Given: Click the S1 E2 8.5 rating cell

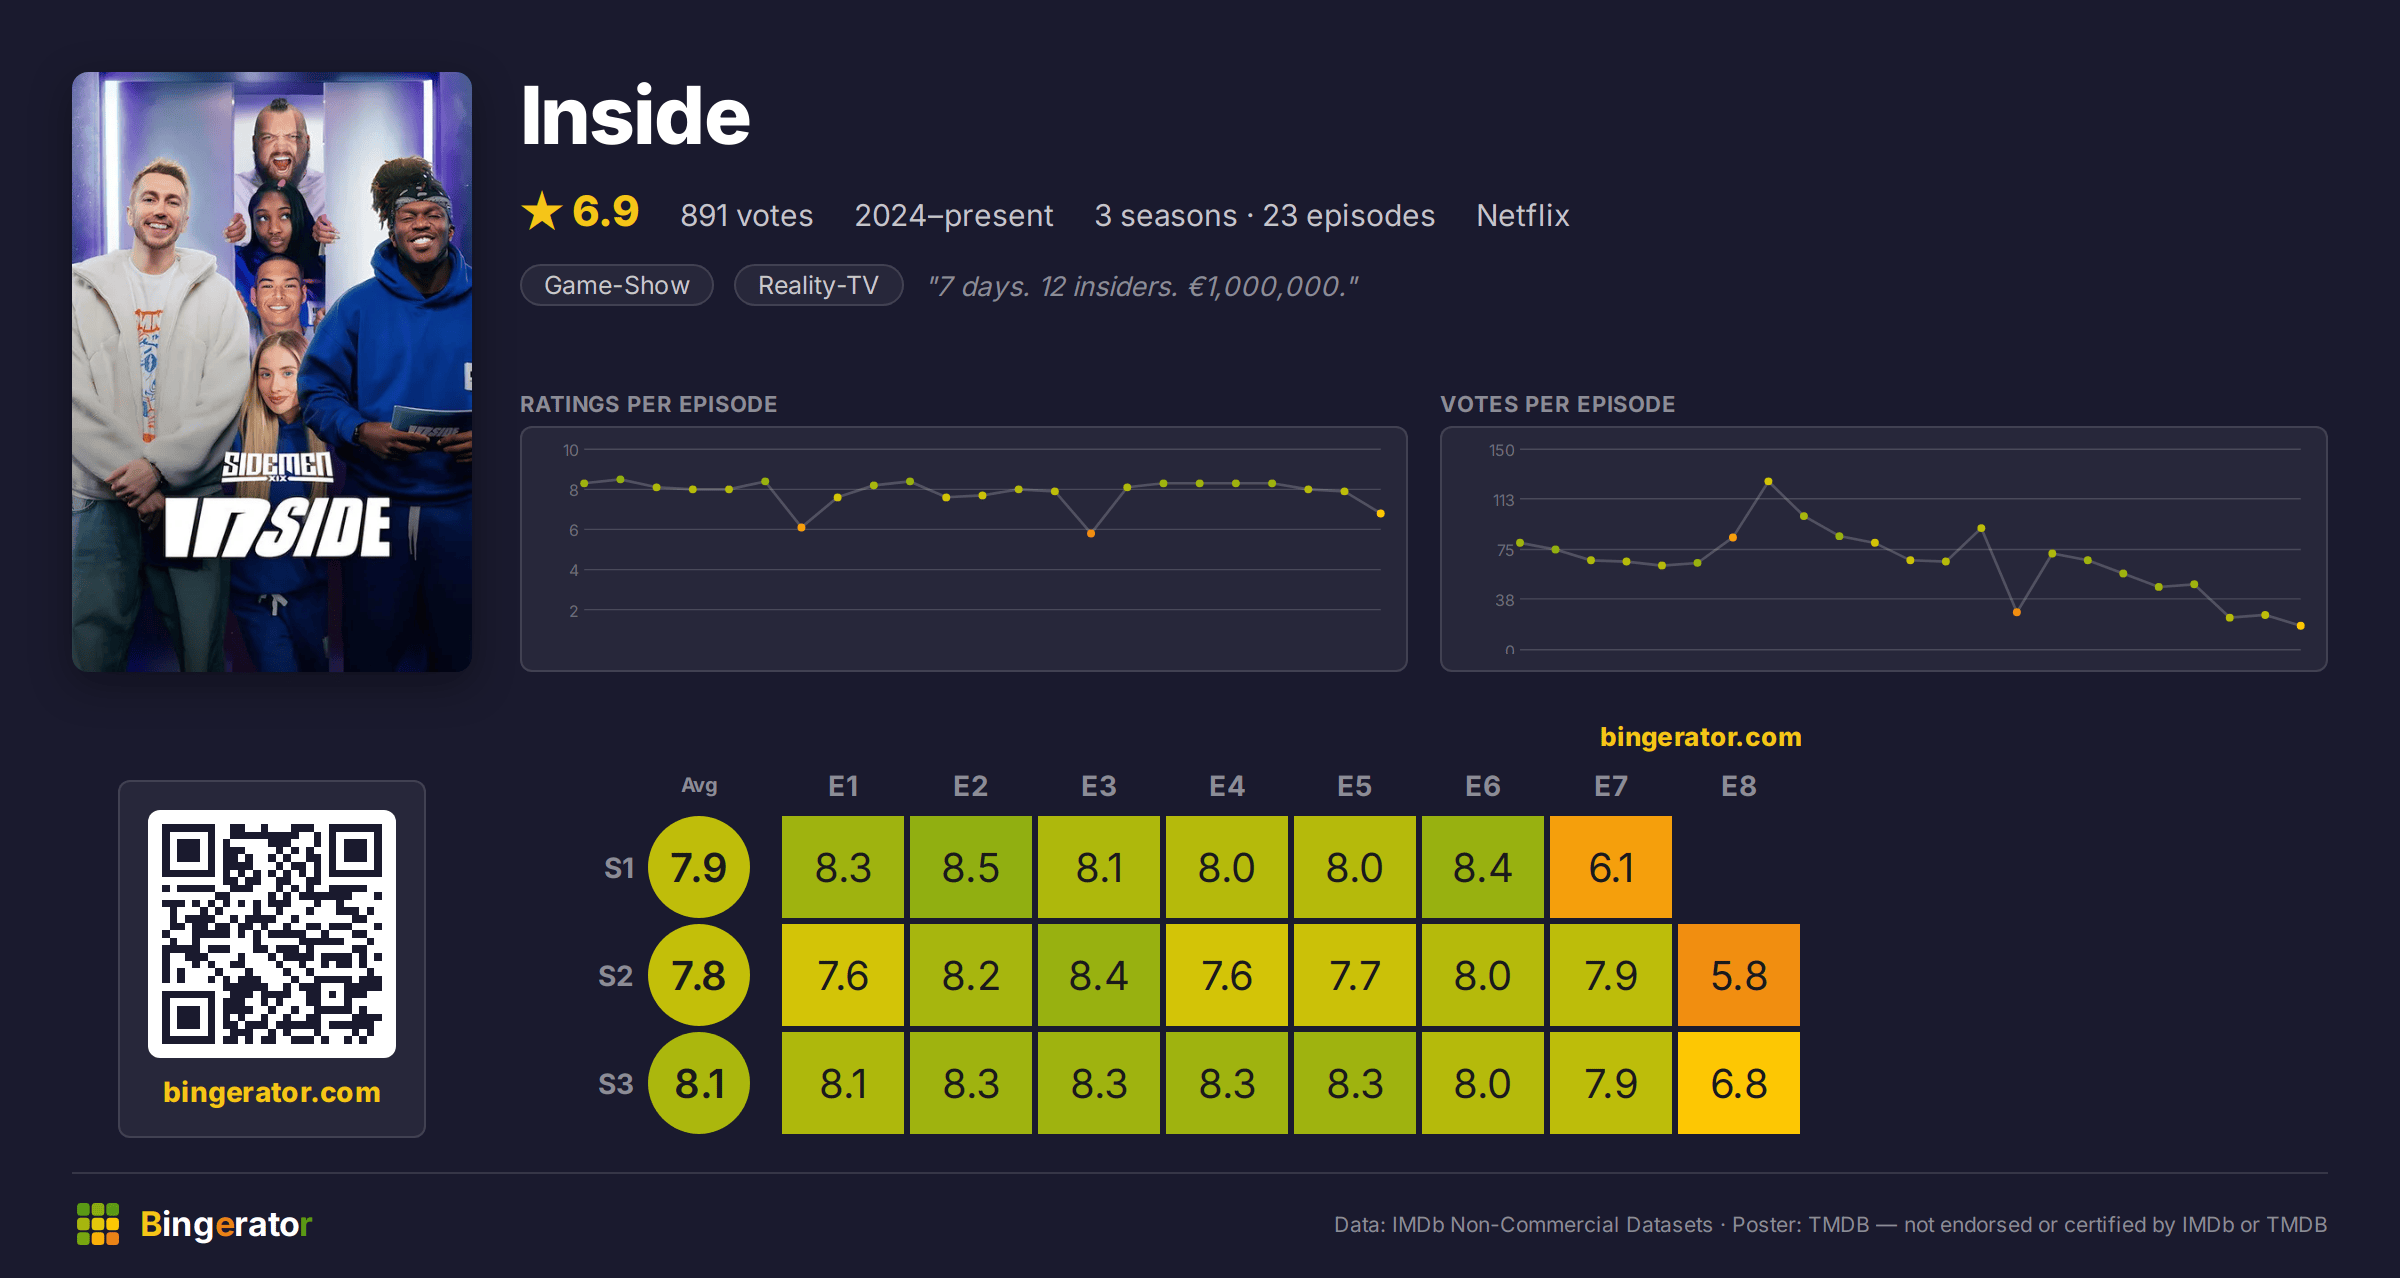Looking at the screenshot, I should (971, 867).
